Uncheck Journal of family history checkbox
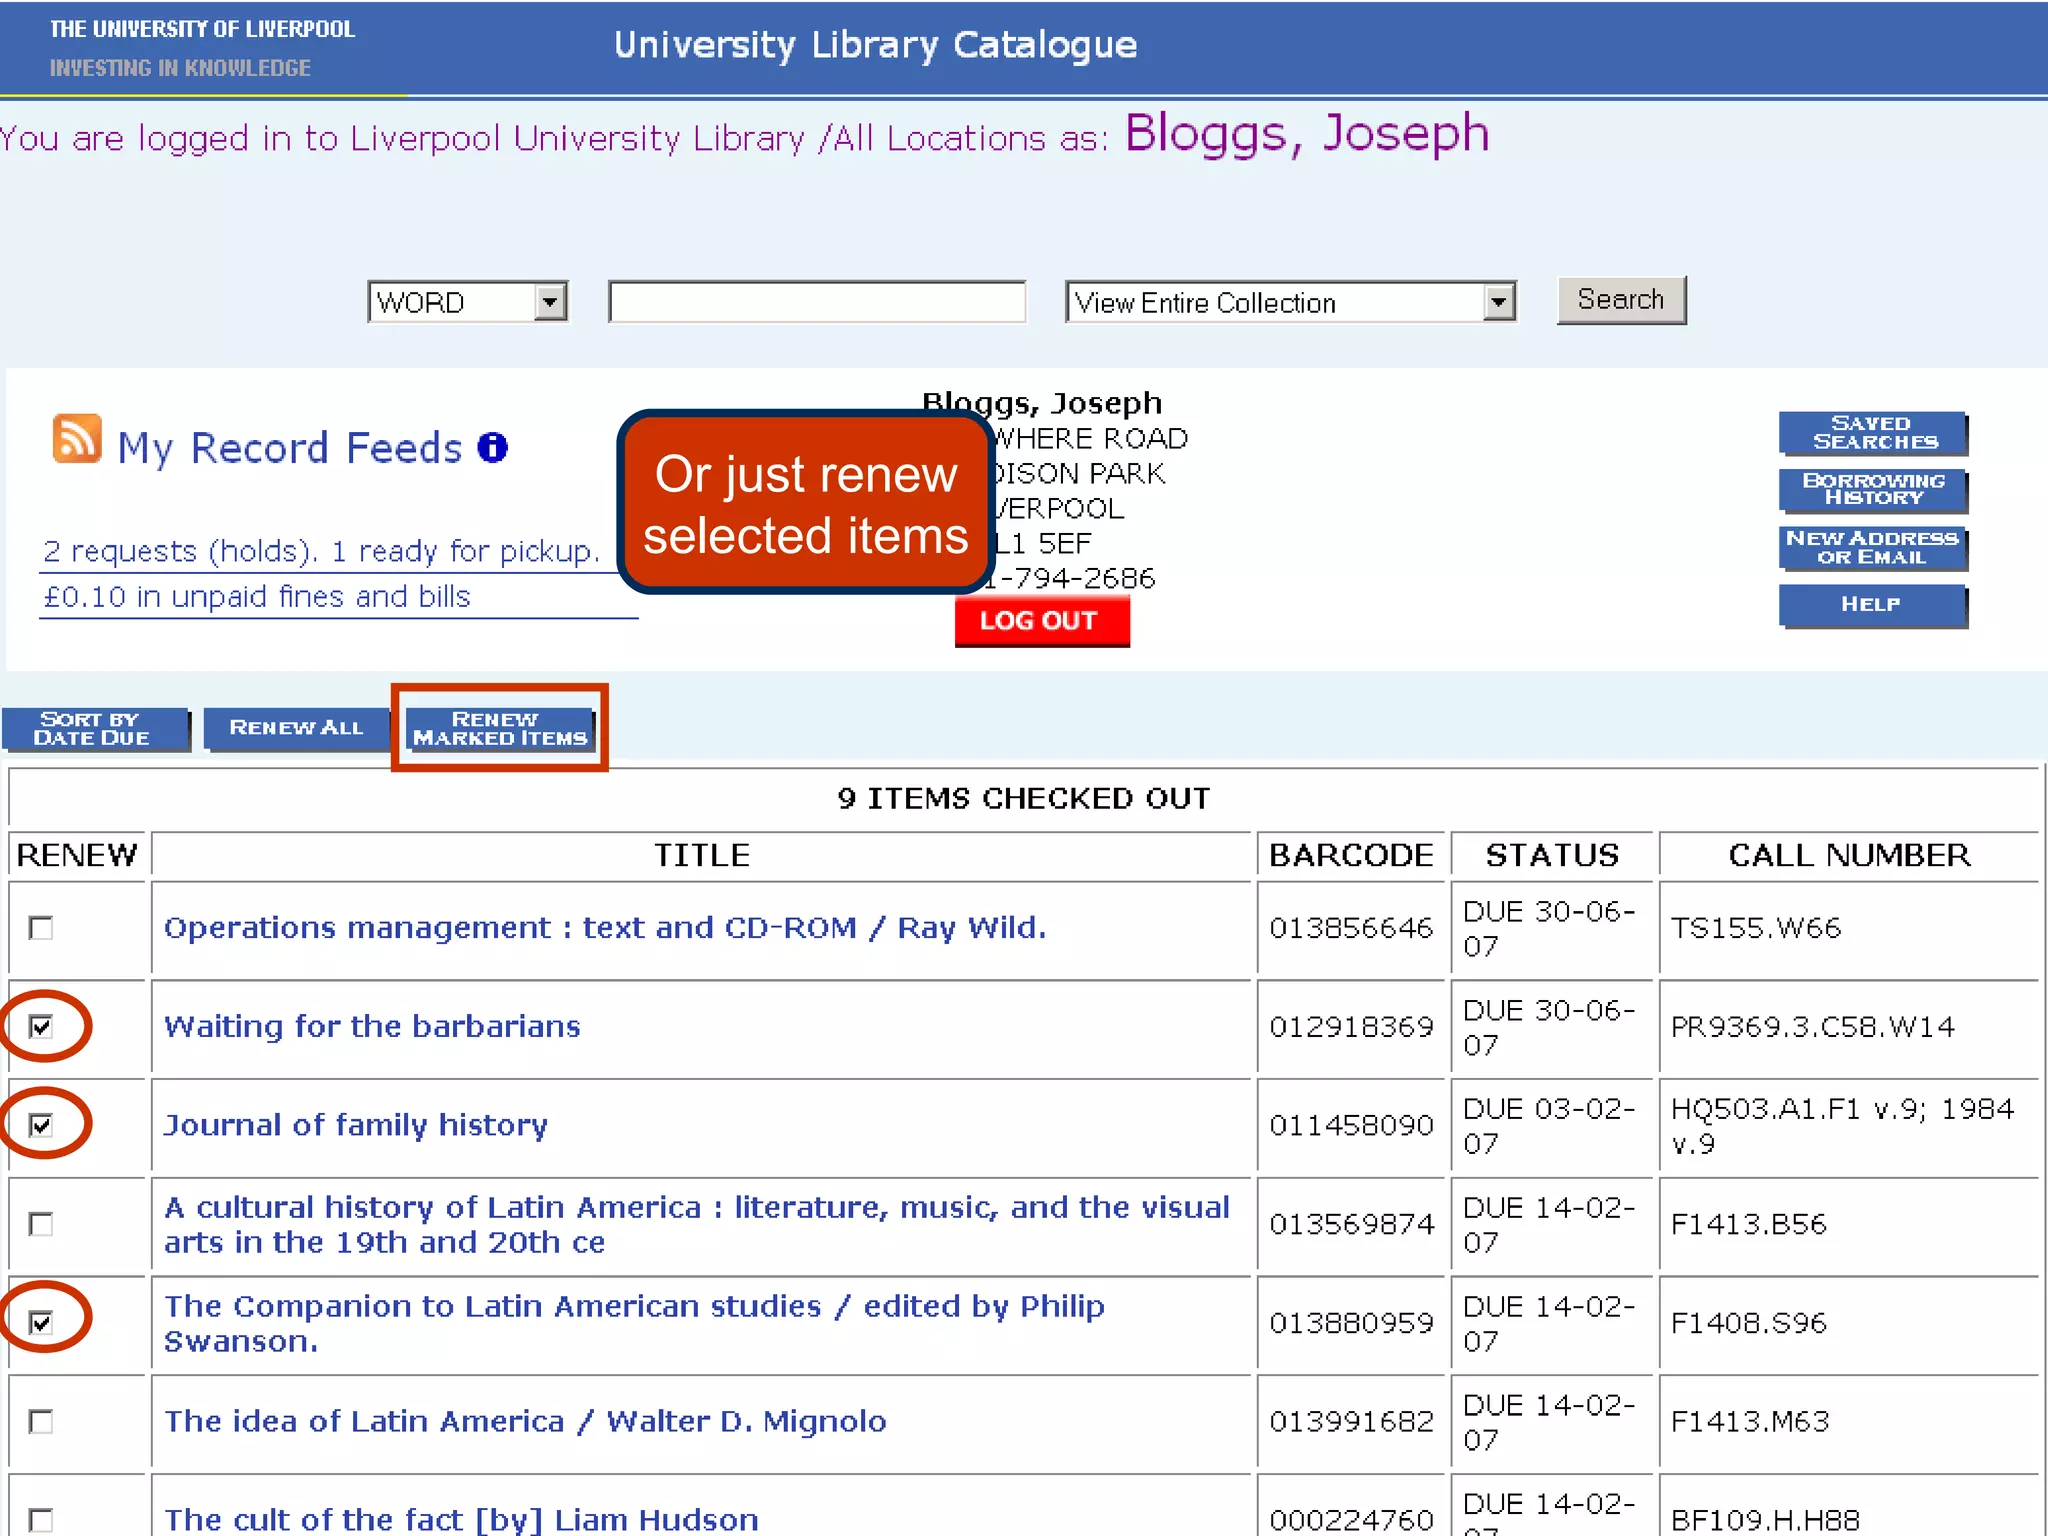Image resolution: width=2048 pixels, height=1536 pixels. coord(41,1126)
